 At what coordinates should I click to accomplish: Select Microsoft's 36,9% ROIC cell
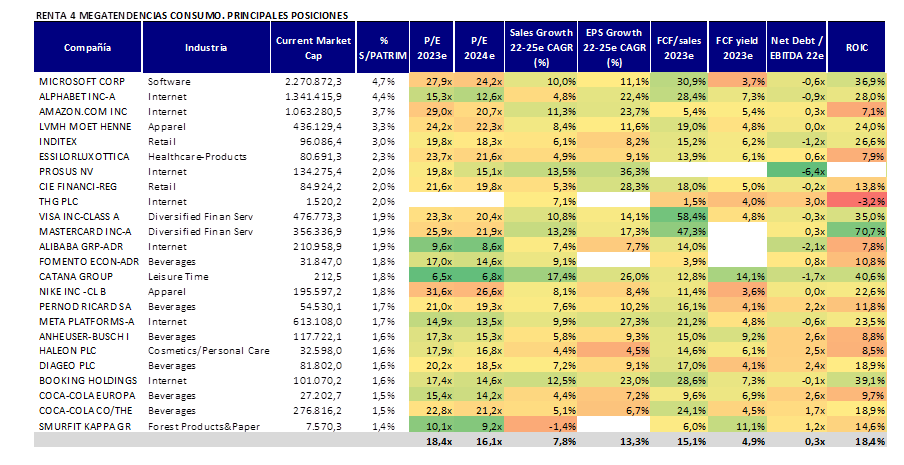click(866, 79)
